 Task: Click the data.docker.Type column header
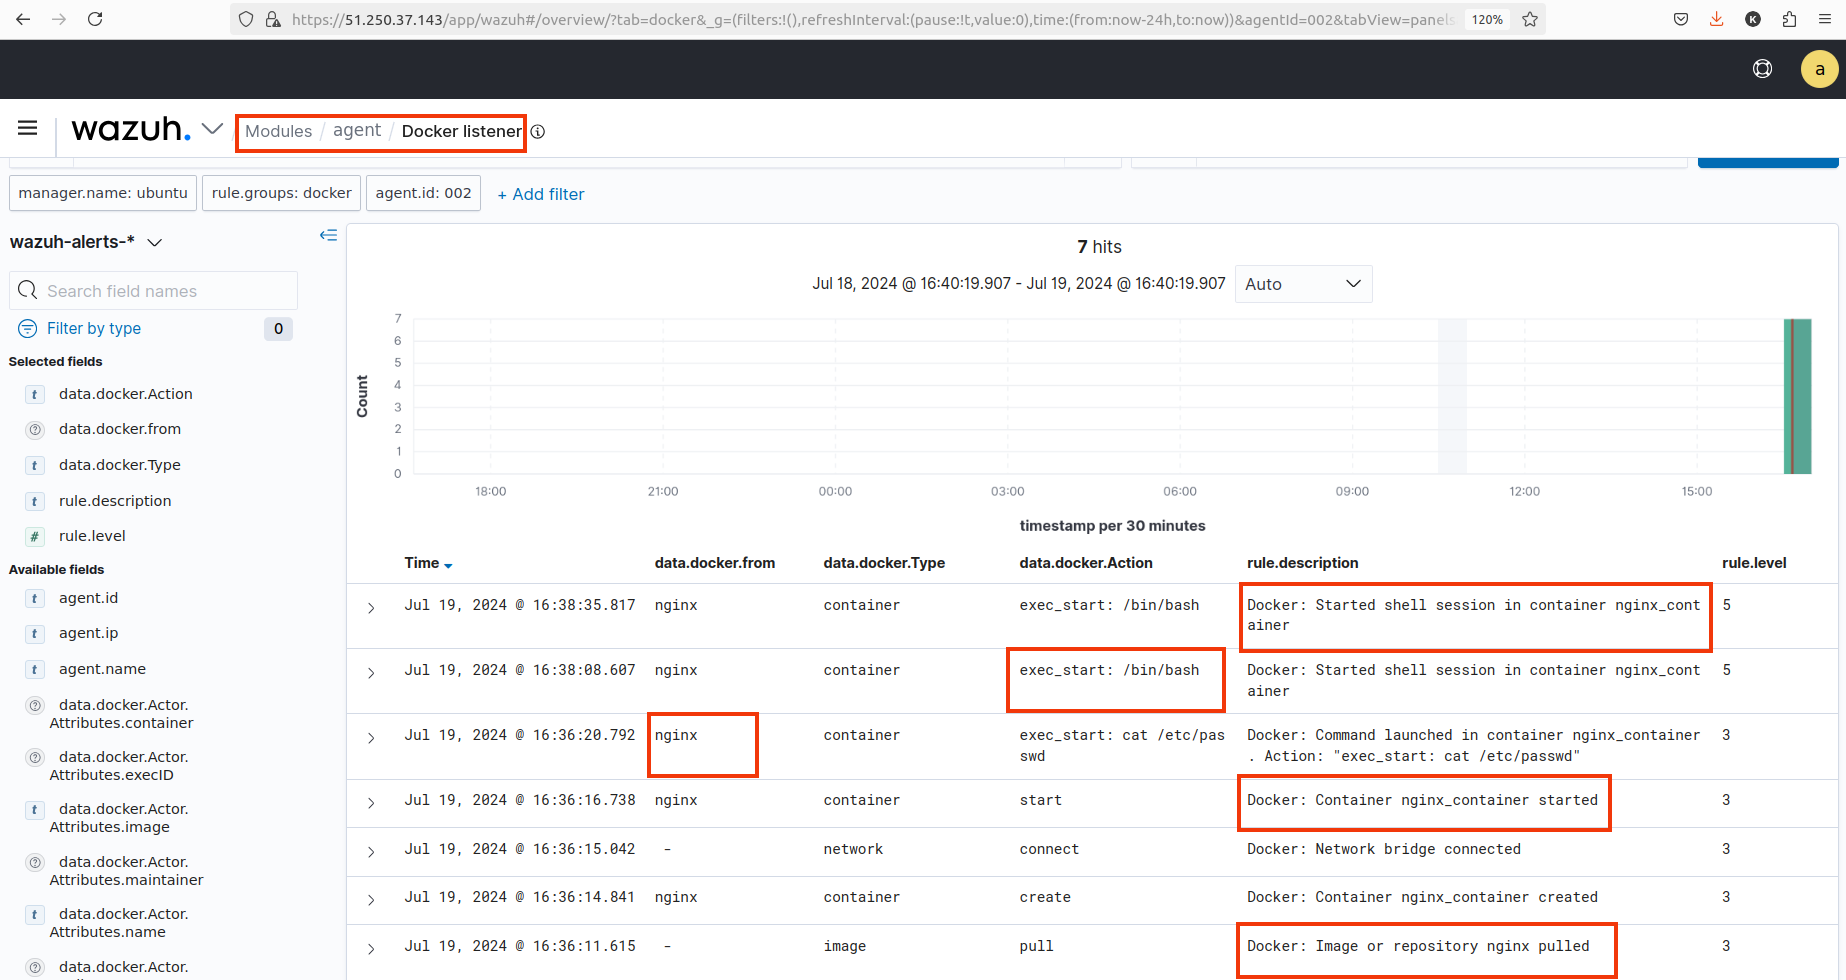tap(884, 563)
